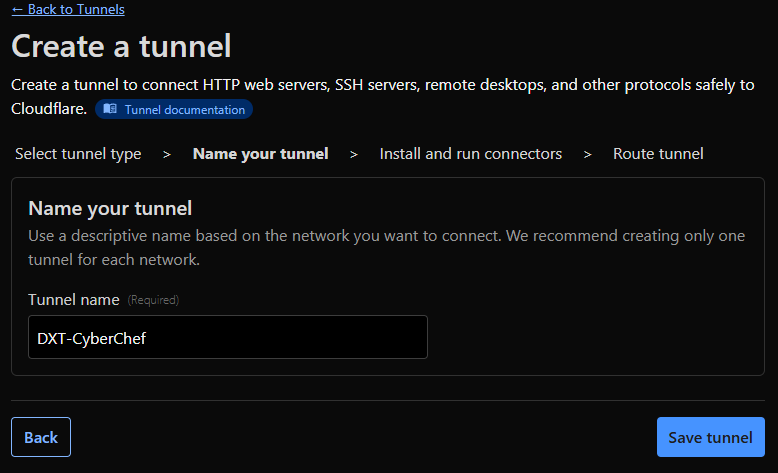Viewport: 778px width, 473px height.
Task: Jump to Install and run connectors step
Action: [x=470, y=153]
